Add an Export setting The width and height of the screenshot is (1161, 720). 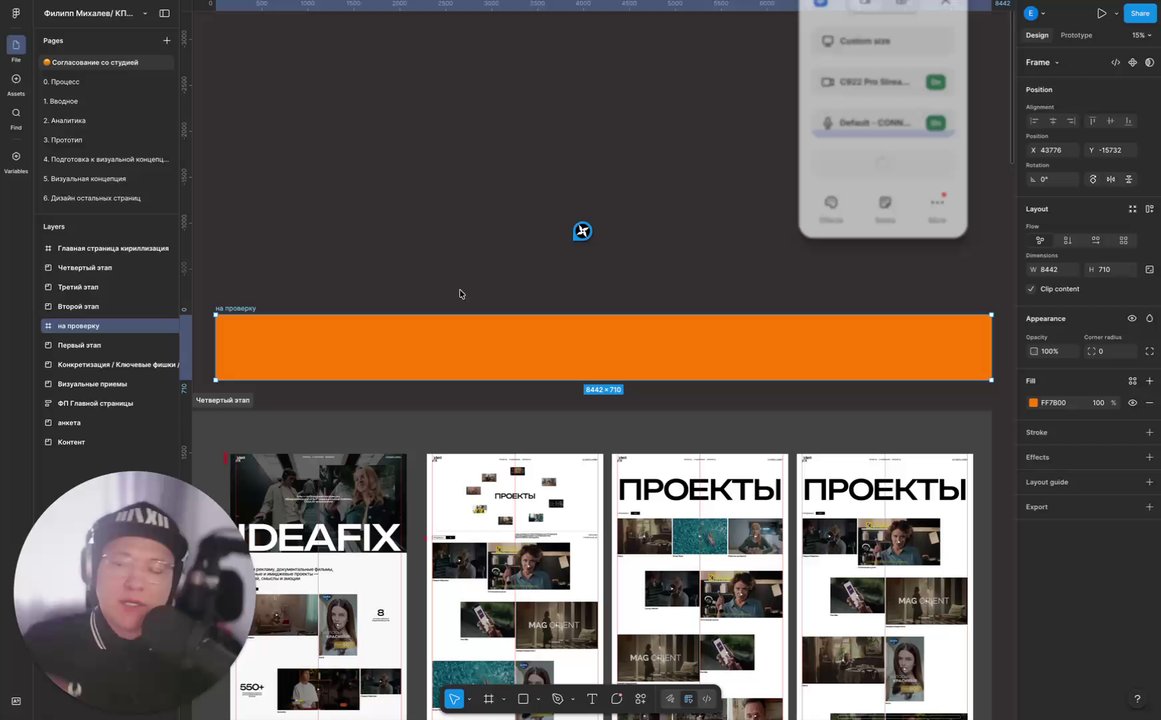(x=1149, y=507)
